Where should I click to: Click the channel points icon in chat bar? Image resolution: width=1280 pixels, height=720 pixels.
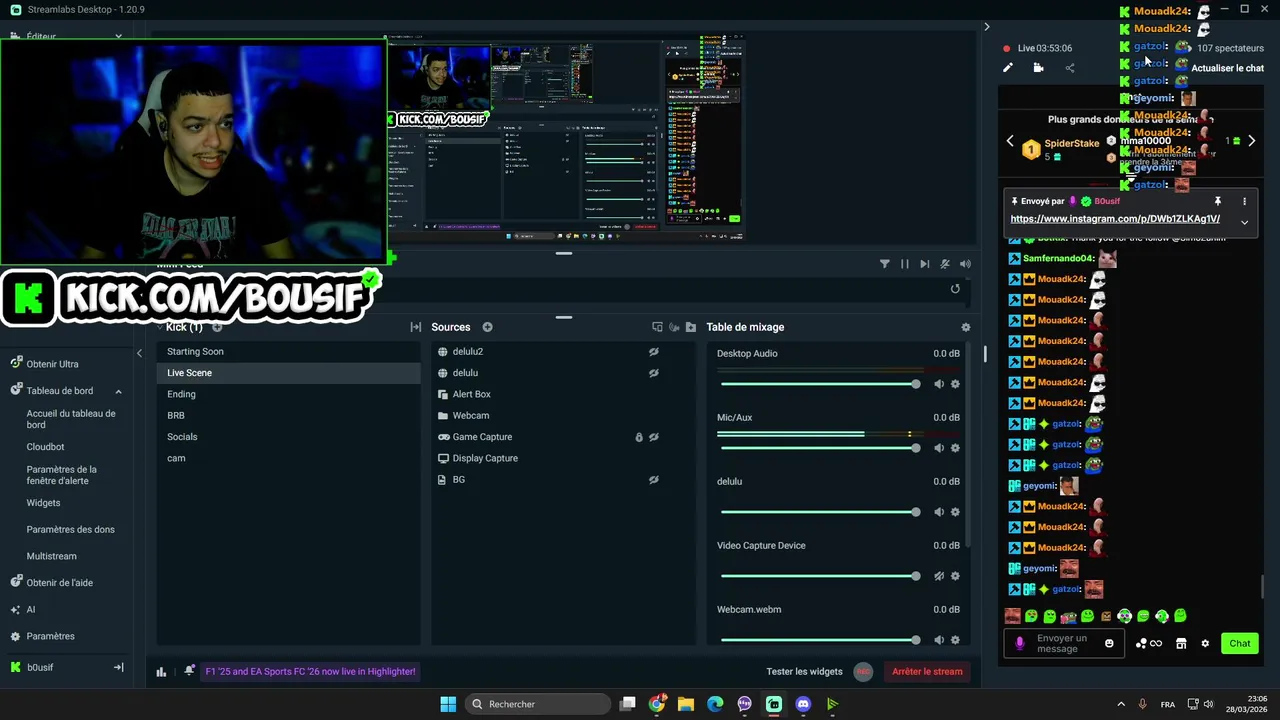[x=1148, y=643]
